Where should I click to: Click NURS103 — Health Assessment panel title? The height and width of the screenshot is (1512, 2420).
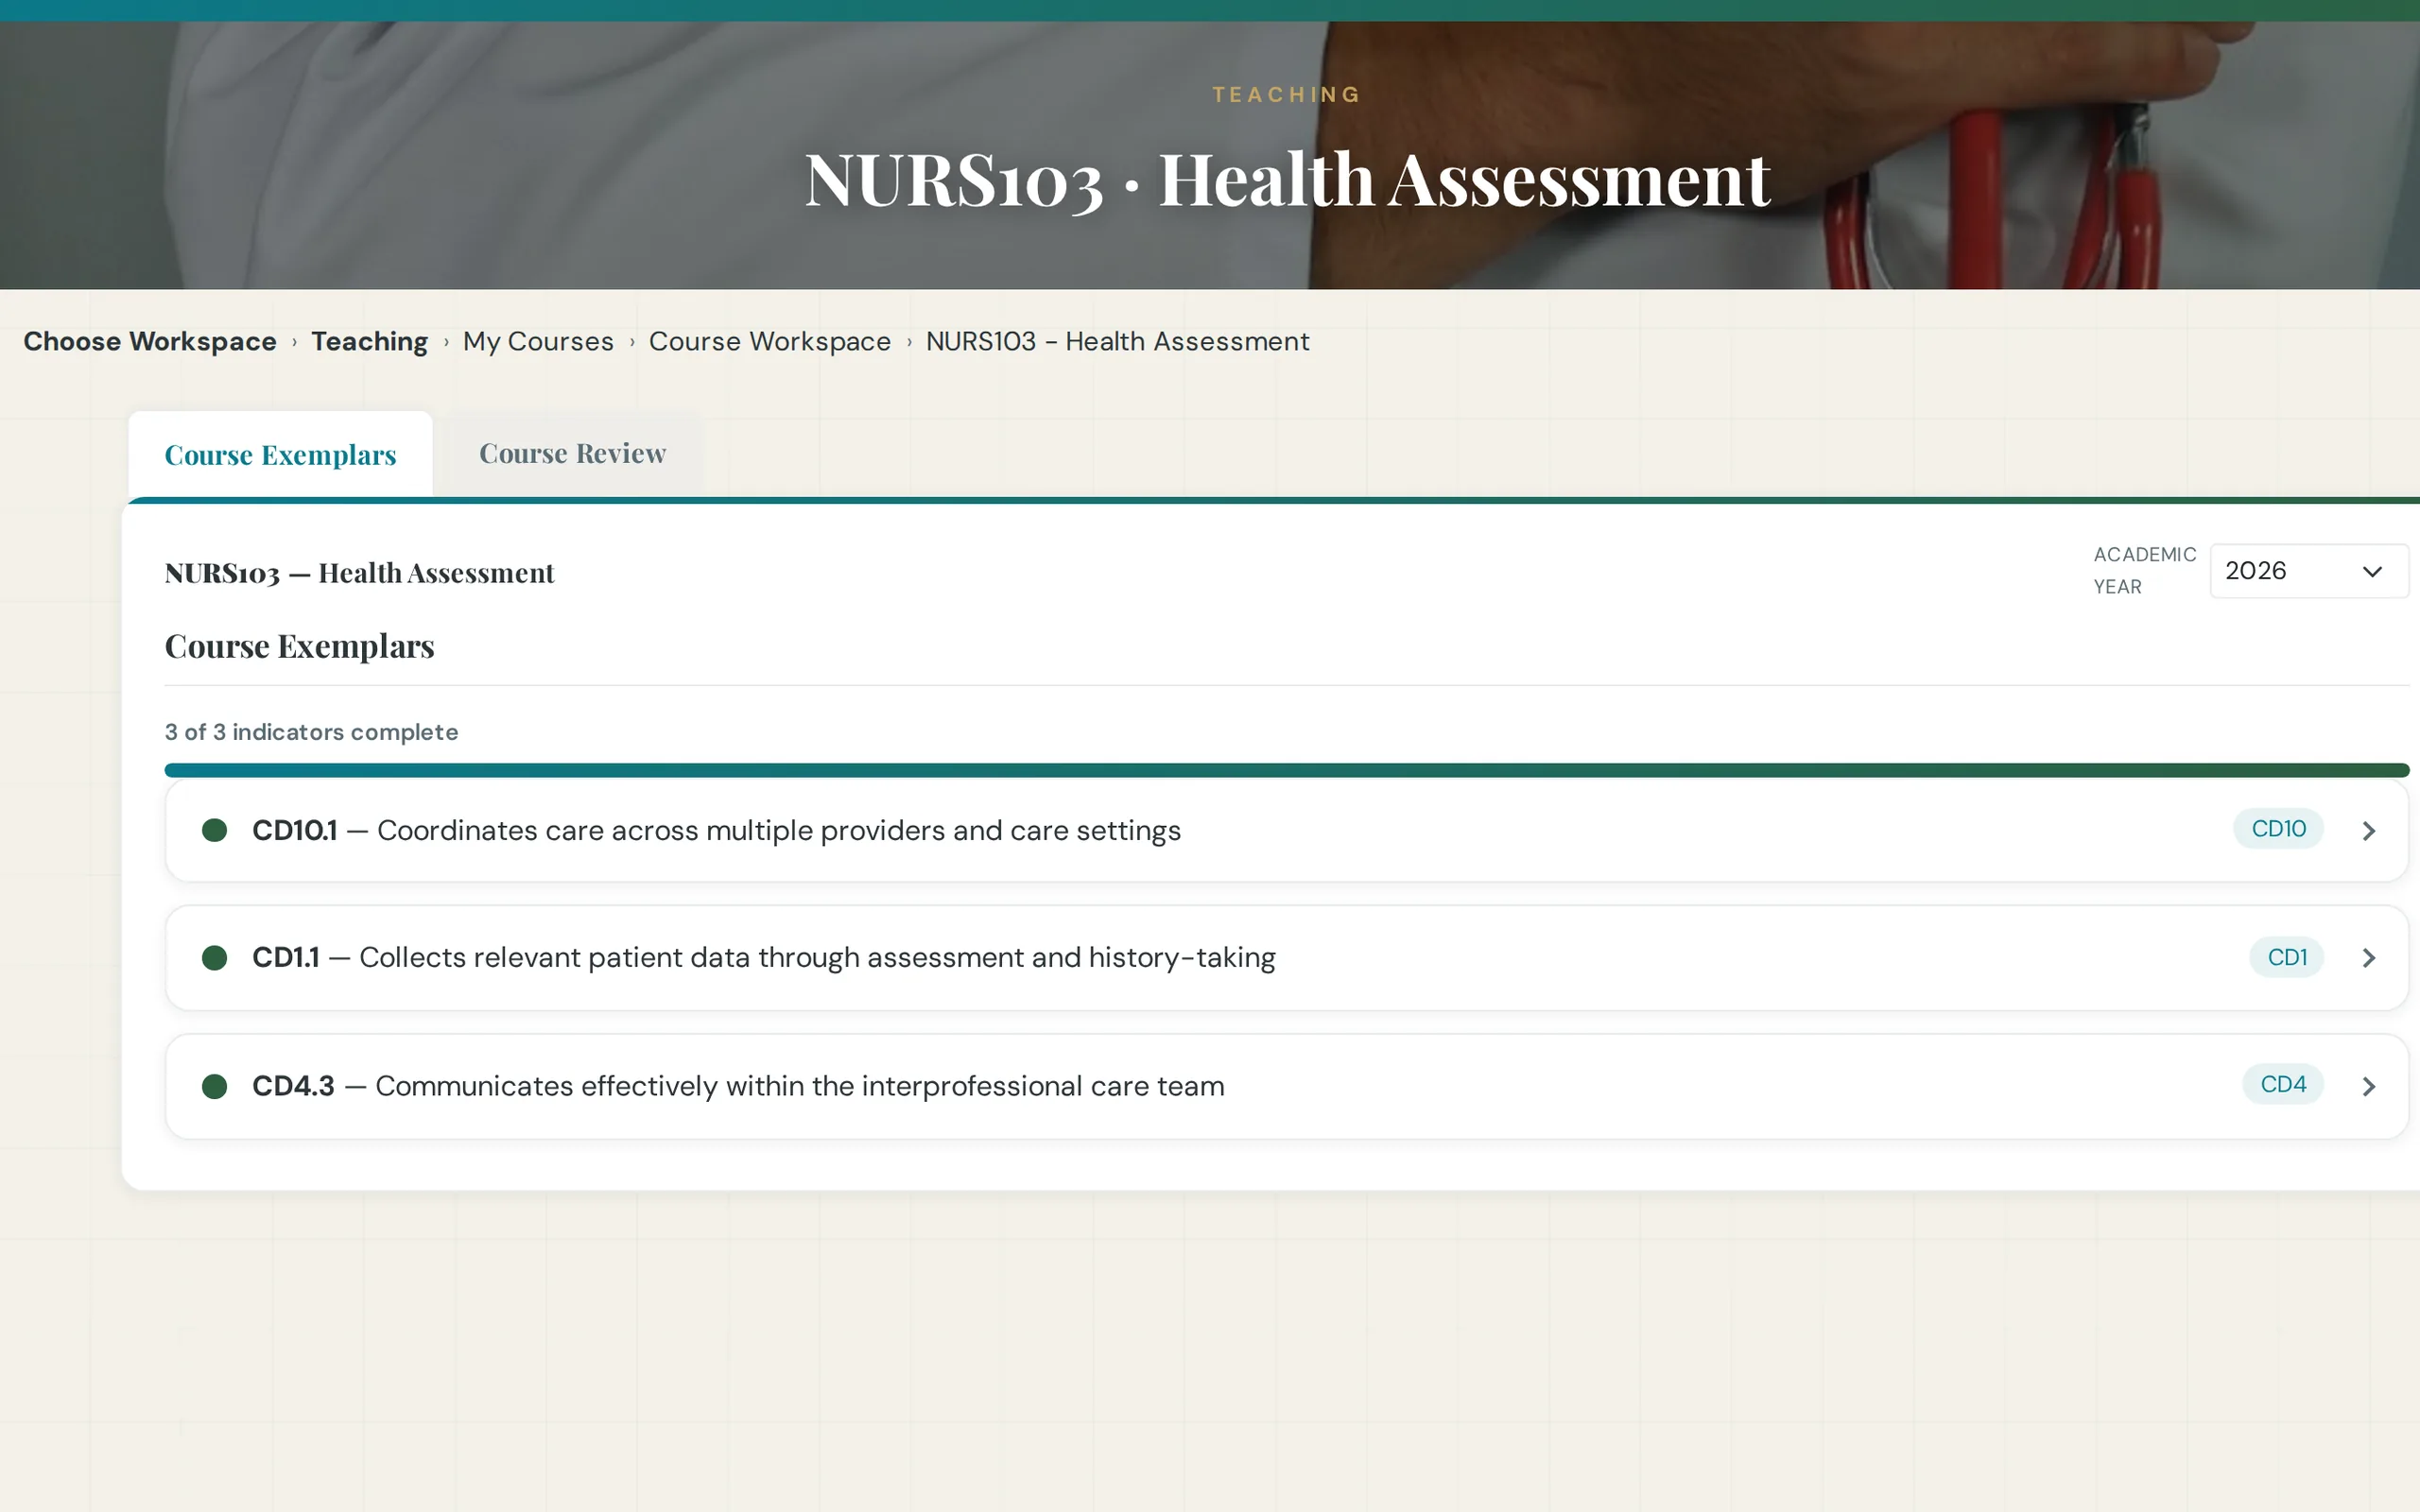pyautogui.click(x=359, y=573)
